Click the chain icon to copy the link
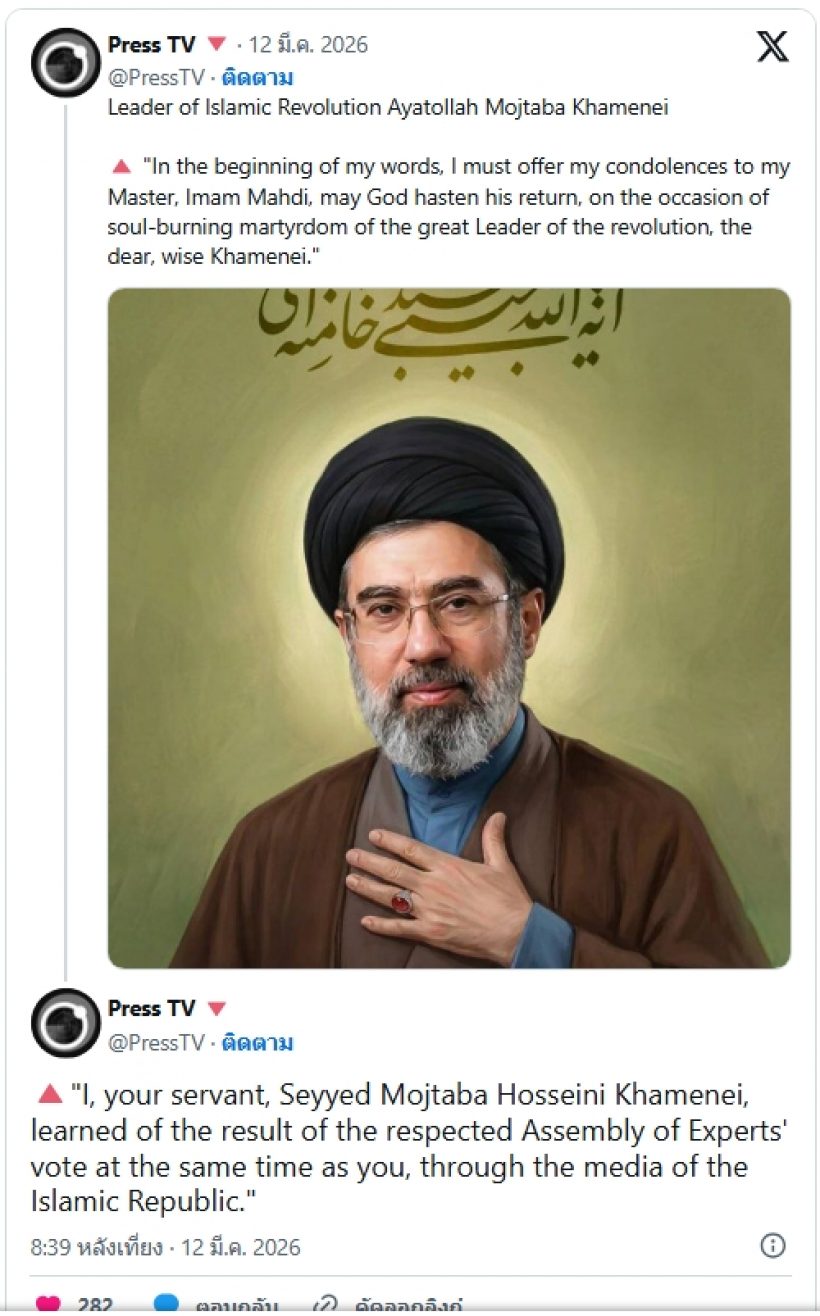The image size is (820, 1316). (x=325, y=1305)
